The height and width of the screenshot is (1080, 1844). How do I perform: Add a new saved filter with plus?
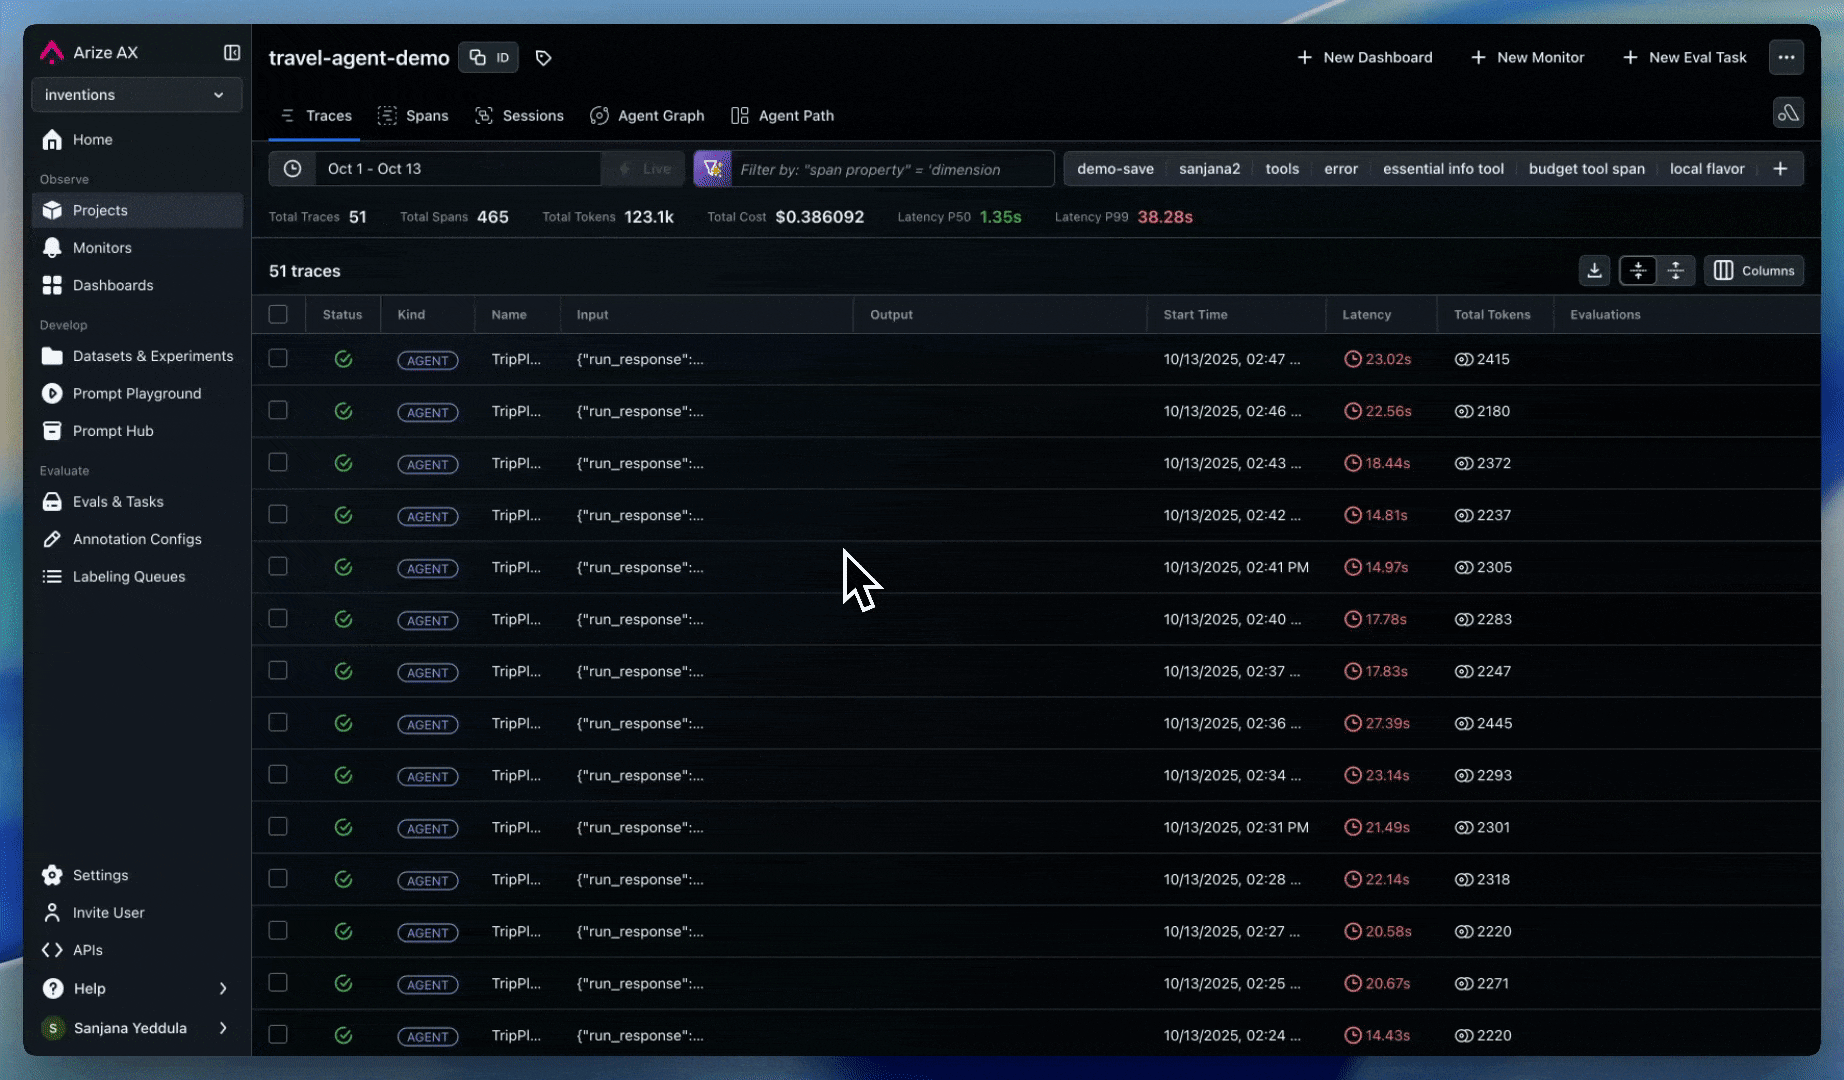click(1780, 169)
